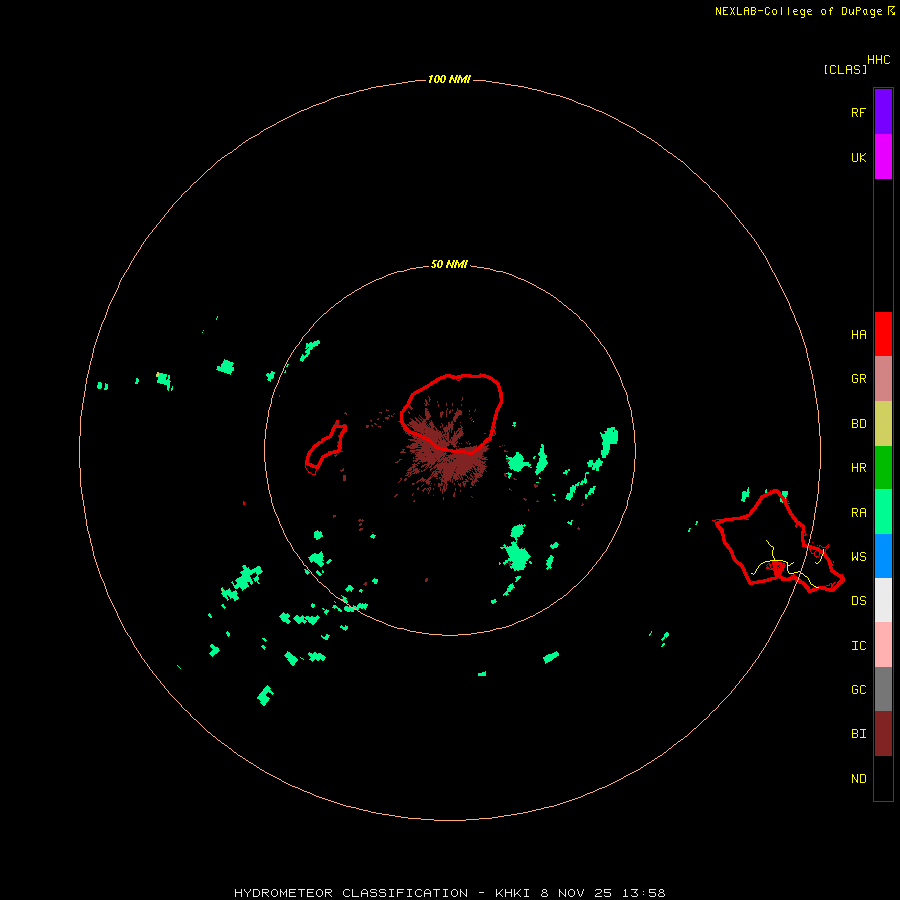
Task: Click the HA red legend swatch
Action: [x=883, y=334]
